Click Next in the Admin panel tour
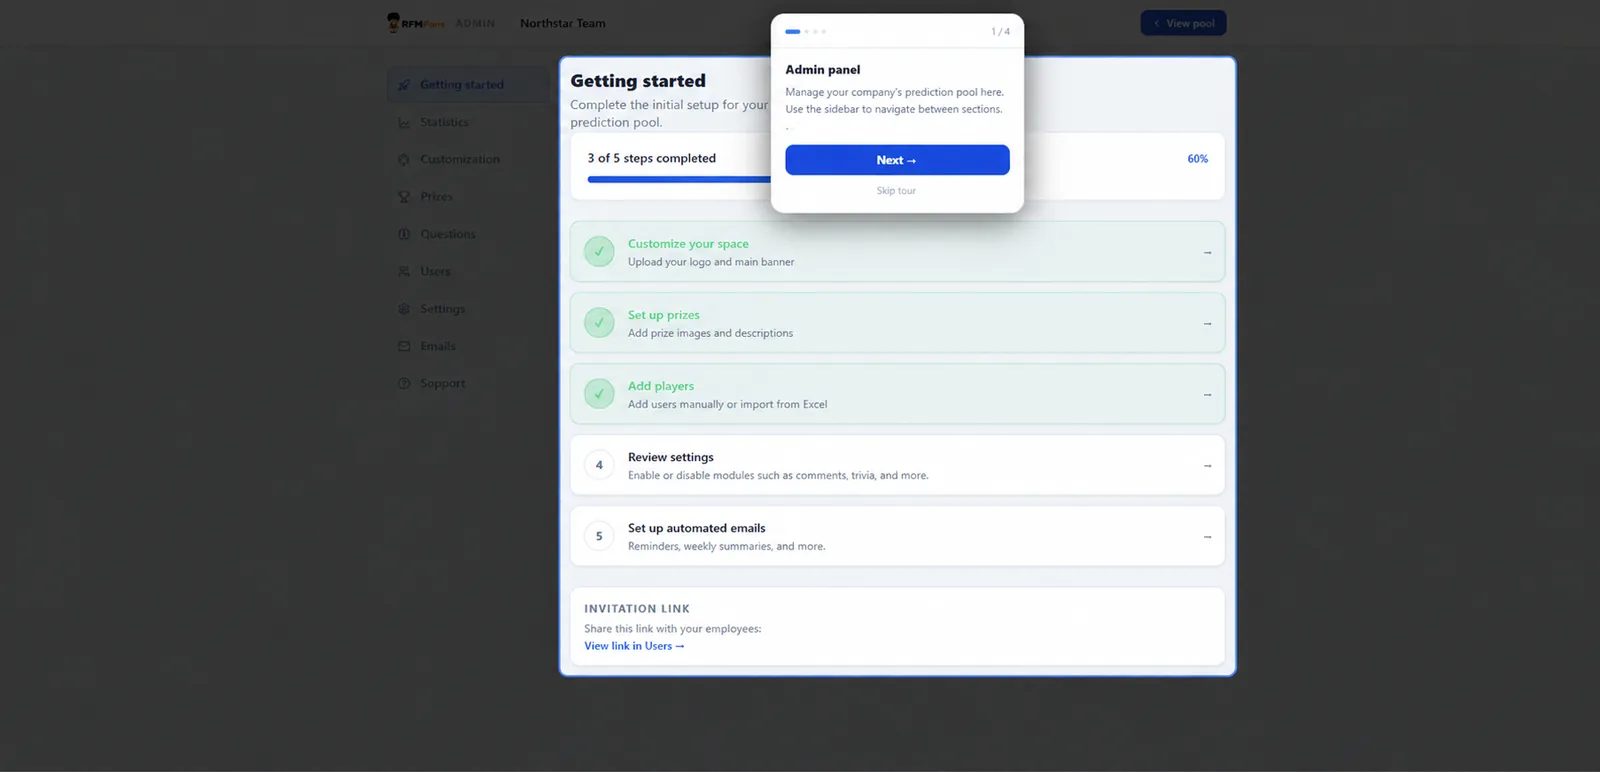 tap(897, 160)
